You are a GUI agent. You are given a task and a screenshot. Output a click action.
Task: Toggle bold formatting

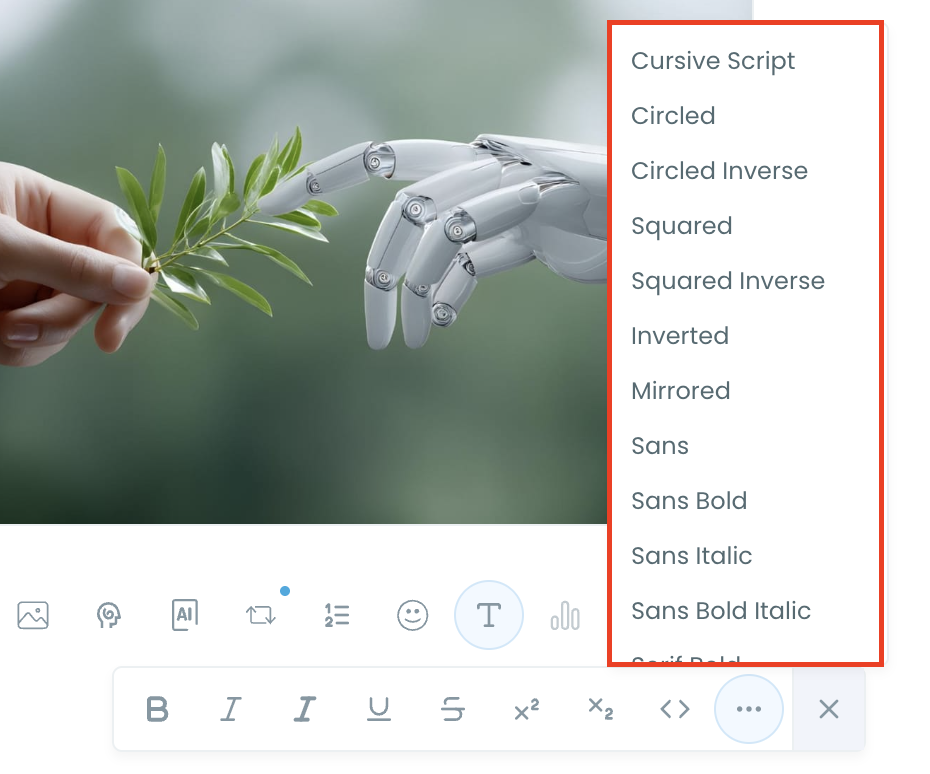[157, 710]
